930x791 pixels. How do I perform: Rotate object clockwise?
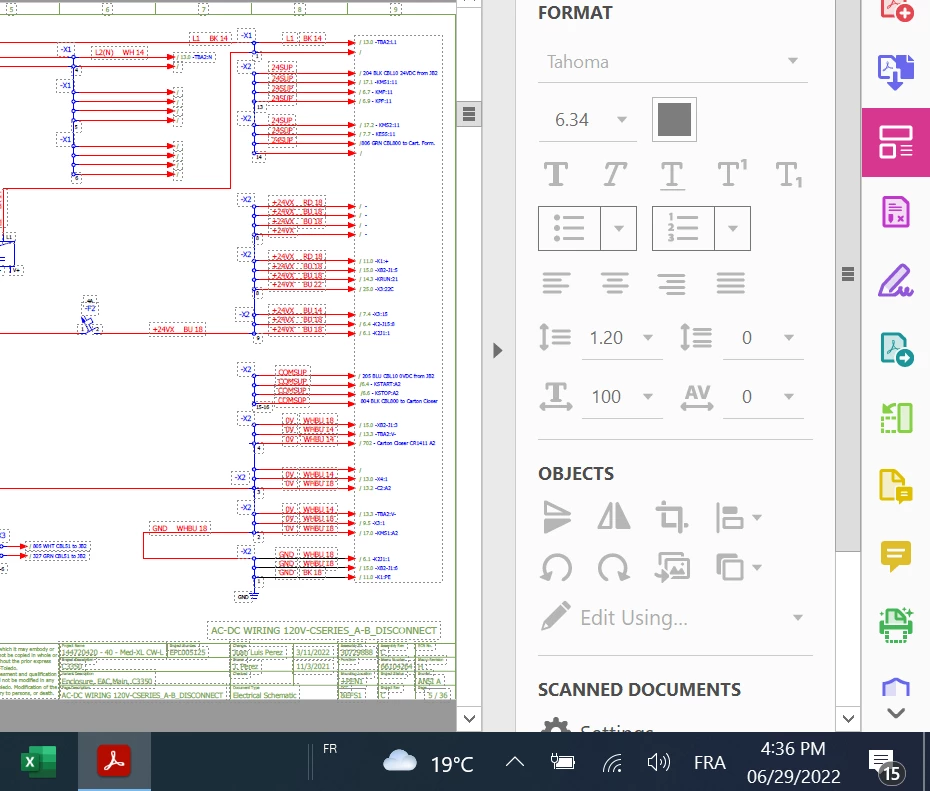(614, 567)
